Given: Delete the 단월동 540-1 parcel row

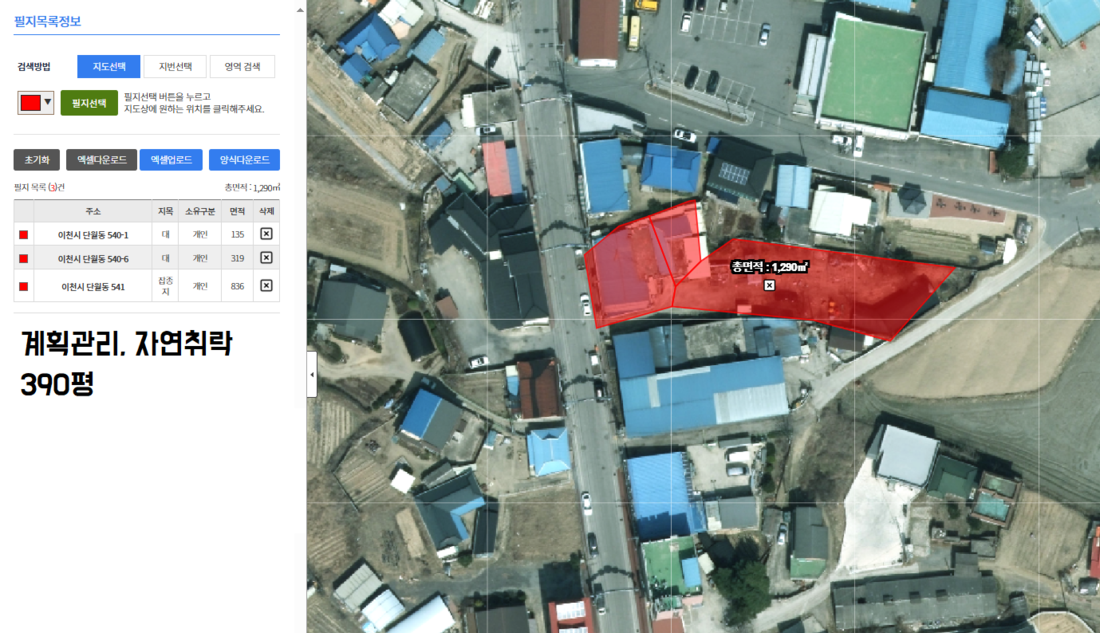Looking at the screenshot, I should 266,234.
